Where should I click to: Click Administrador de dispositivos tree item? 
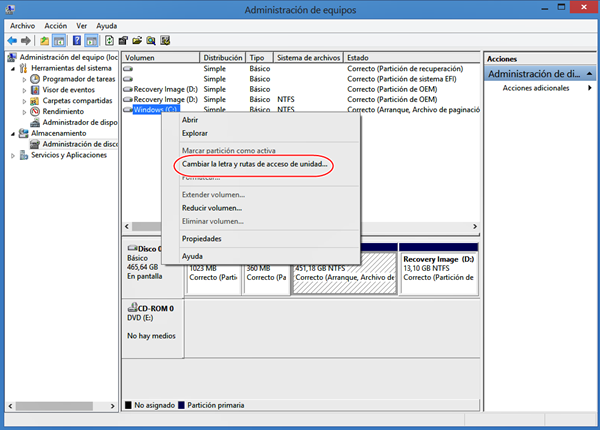(x=82, y=123)
